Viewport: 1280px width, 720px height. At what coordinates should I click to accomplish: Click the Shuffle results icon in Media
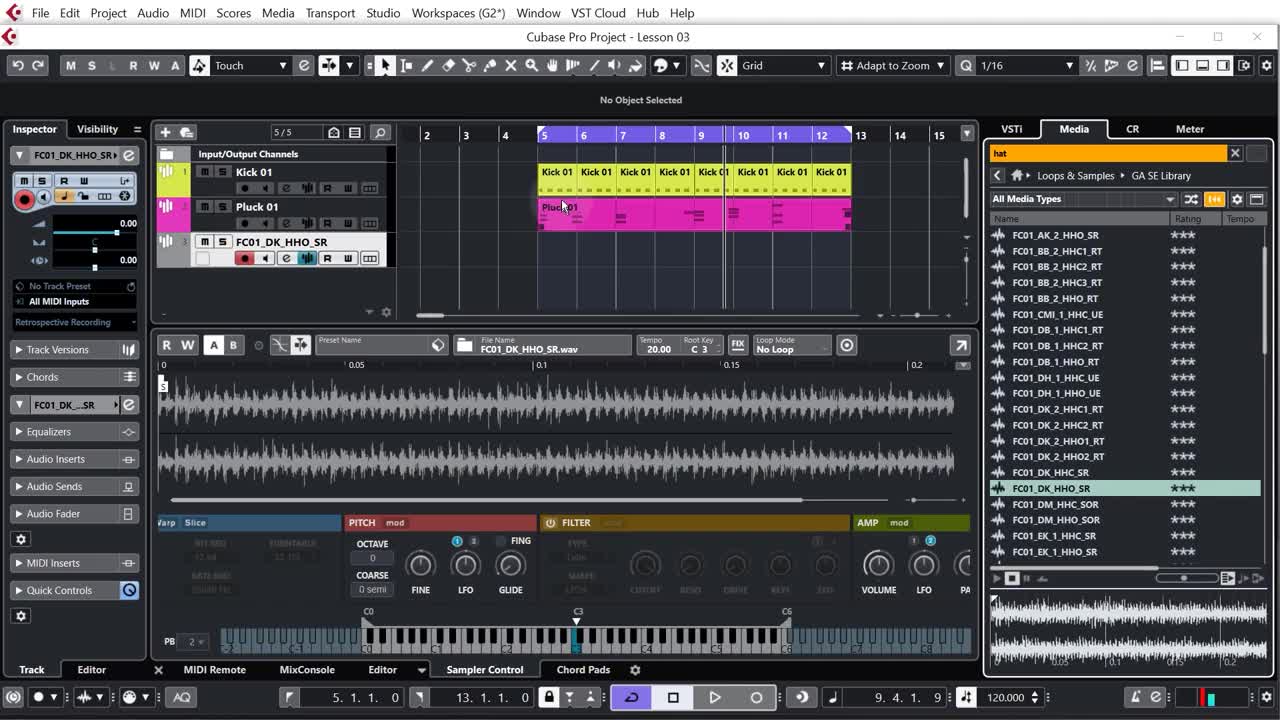1191,199
